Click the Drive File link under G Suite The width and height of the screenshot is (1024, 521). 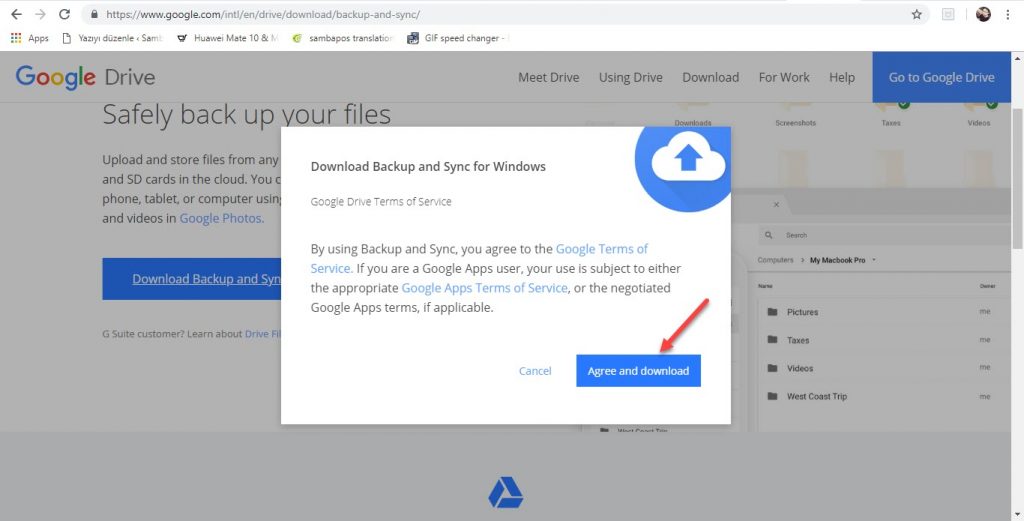(263, 334)
